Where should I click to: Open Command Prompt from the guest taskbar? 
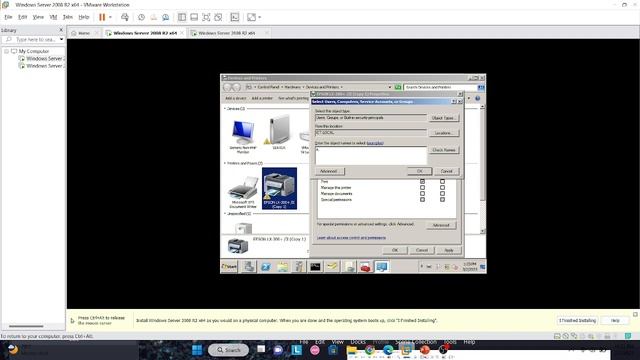tap(315, 267)
